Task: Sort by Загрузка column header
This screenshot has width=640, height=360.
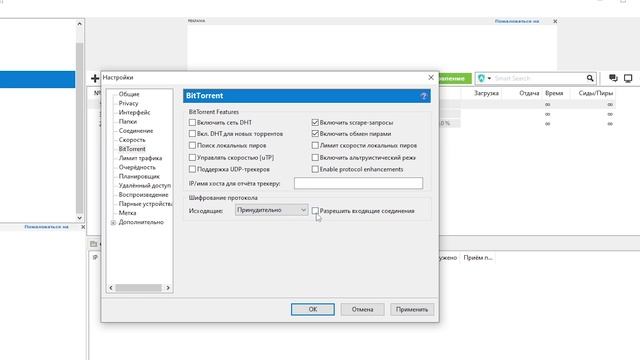Action: (486, 93)
